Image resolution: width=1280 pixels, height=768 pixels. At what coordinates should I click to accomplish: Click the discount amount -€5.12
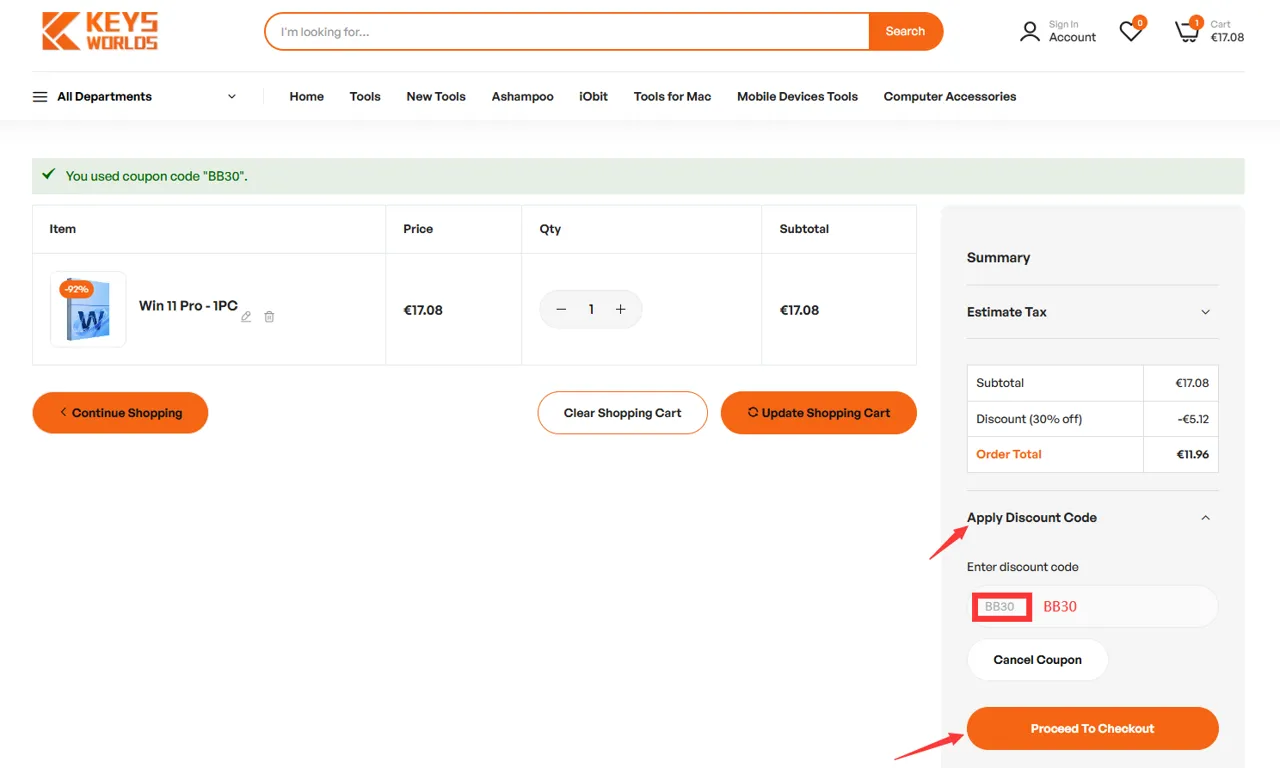1193,419
